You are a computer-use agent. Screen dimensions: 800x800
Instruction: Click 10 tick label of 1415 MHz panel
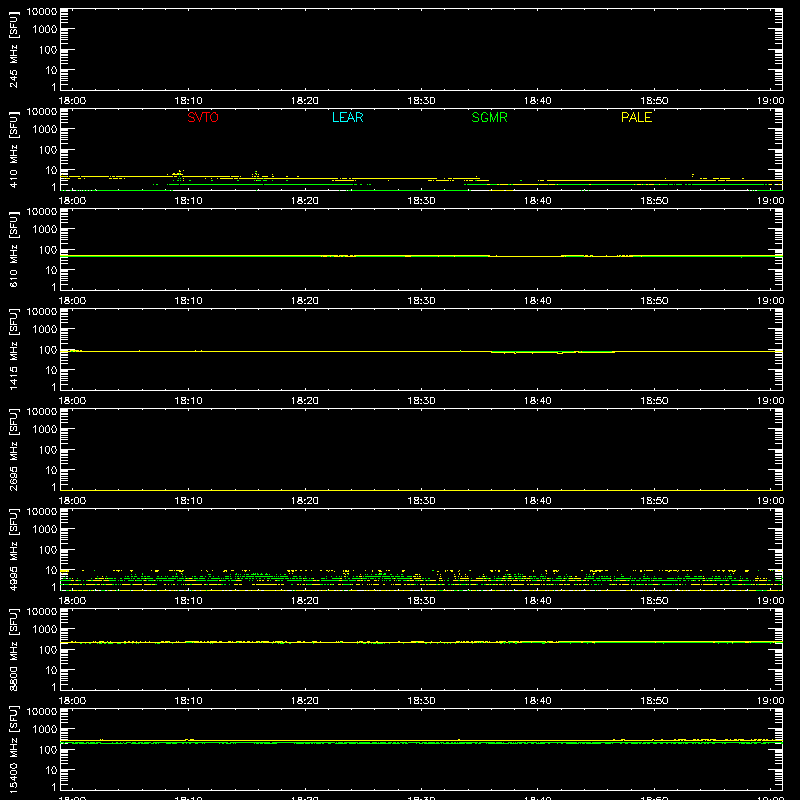52,370
